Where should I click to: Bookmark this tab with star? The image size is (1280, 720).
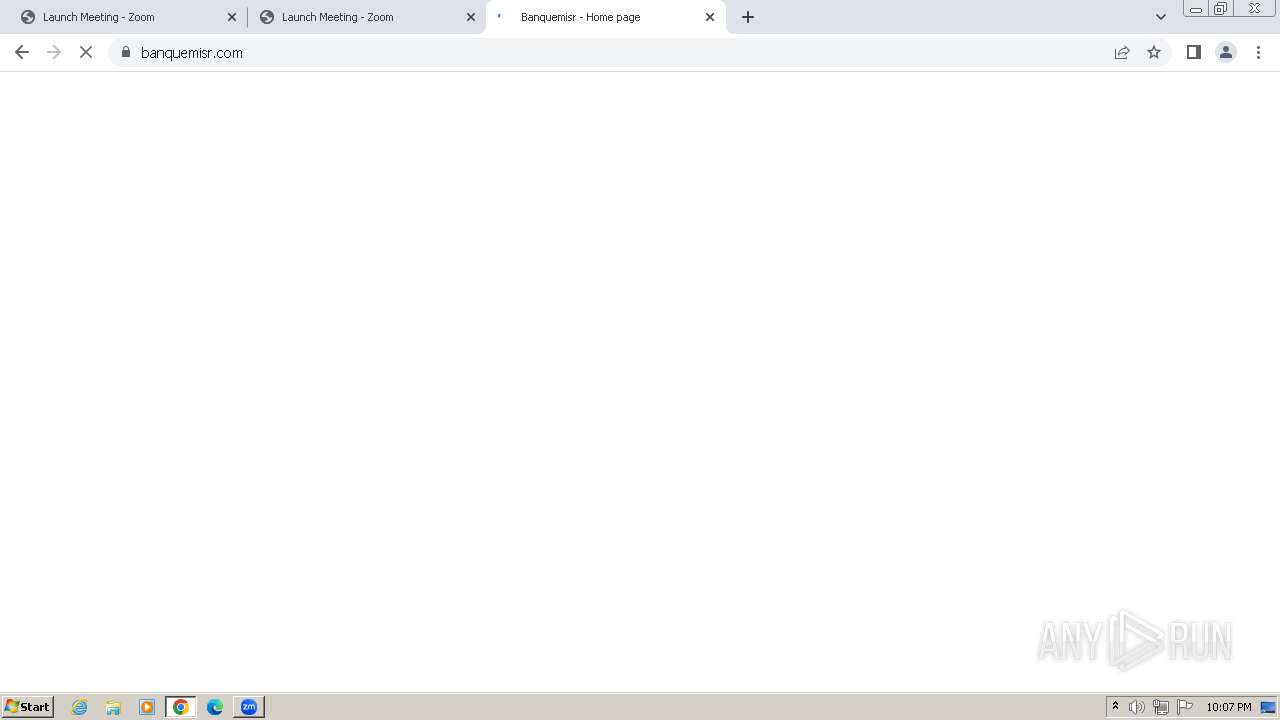[1154, 53]
